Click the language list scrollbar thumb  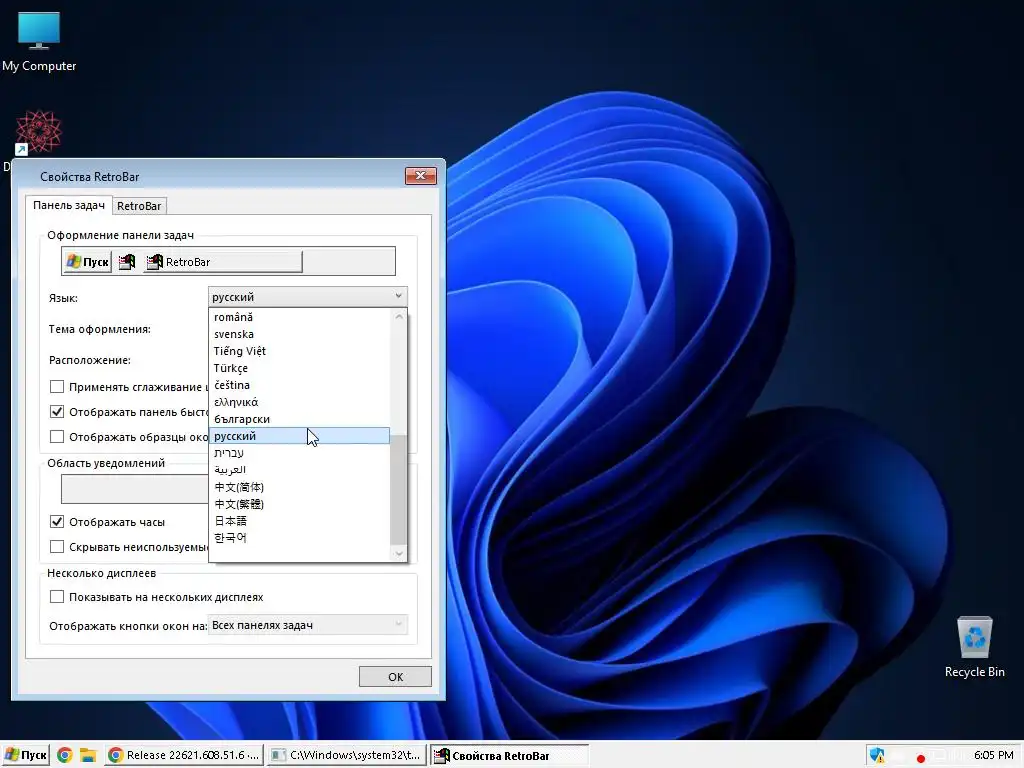[x=398, y=490]
